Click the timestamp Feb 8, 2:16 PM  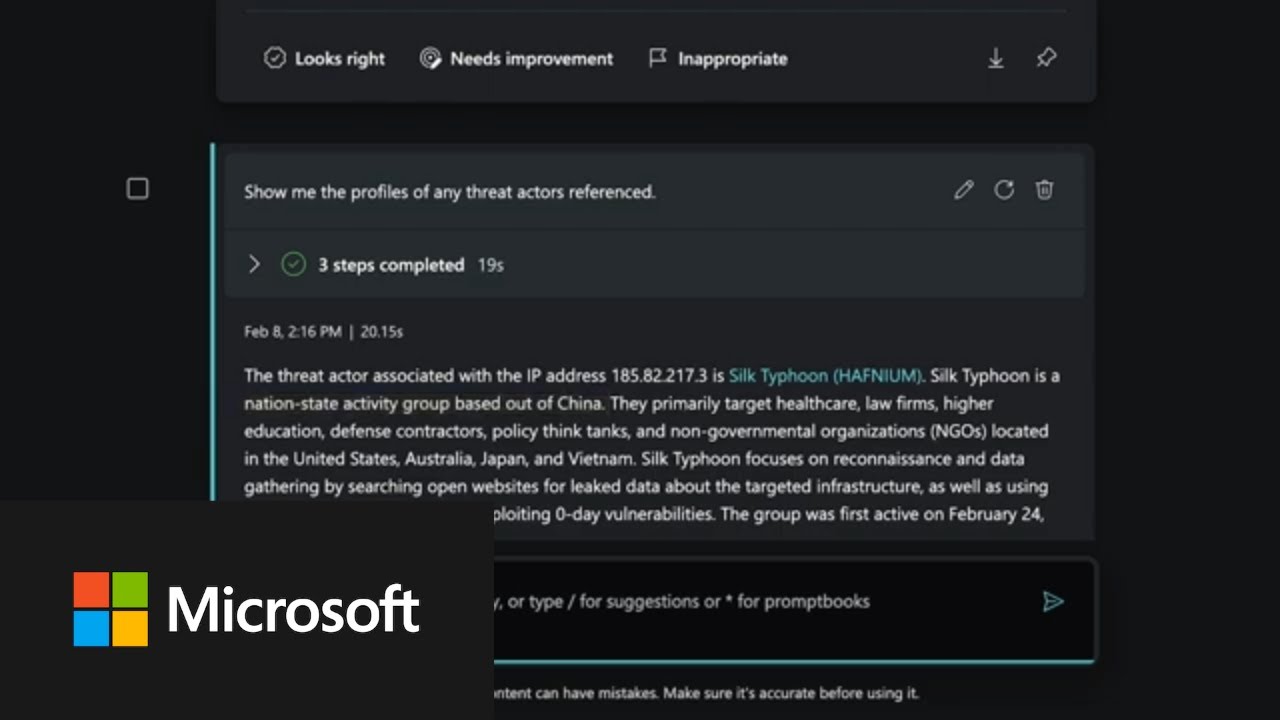pyautogui.click(x=293, y=332)
